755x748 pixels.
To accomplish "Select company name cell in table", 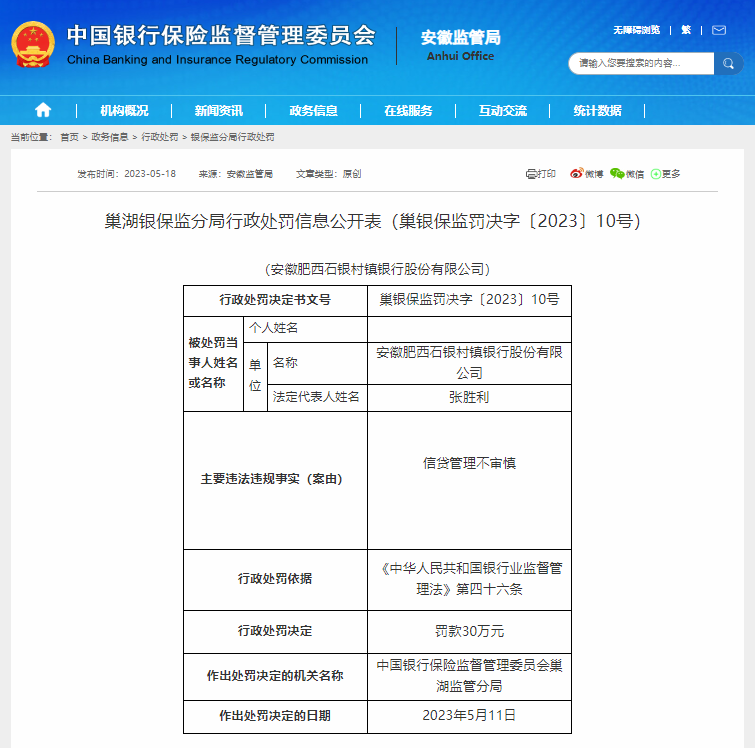I will (x=469, y=363).
